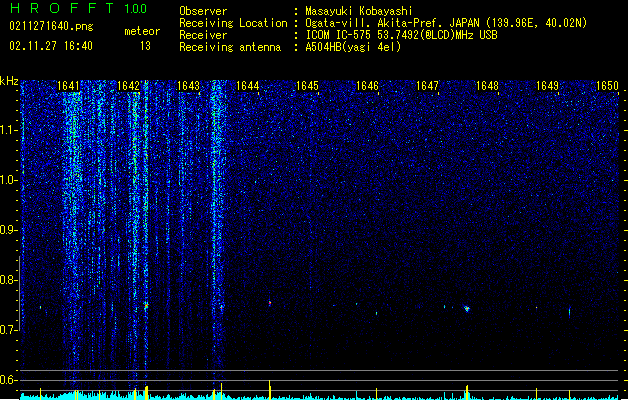The image size is (629, 400).
Task: Select the file name 0211271640.png
Action: [x=51, y=26]
